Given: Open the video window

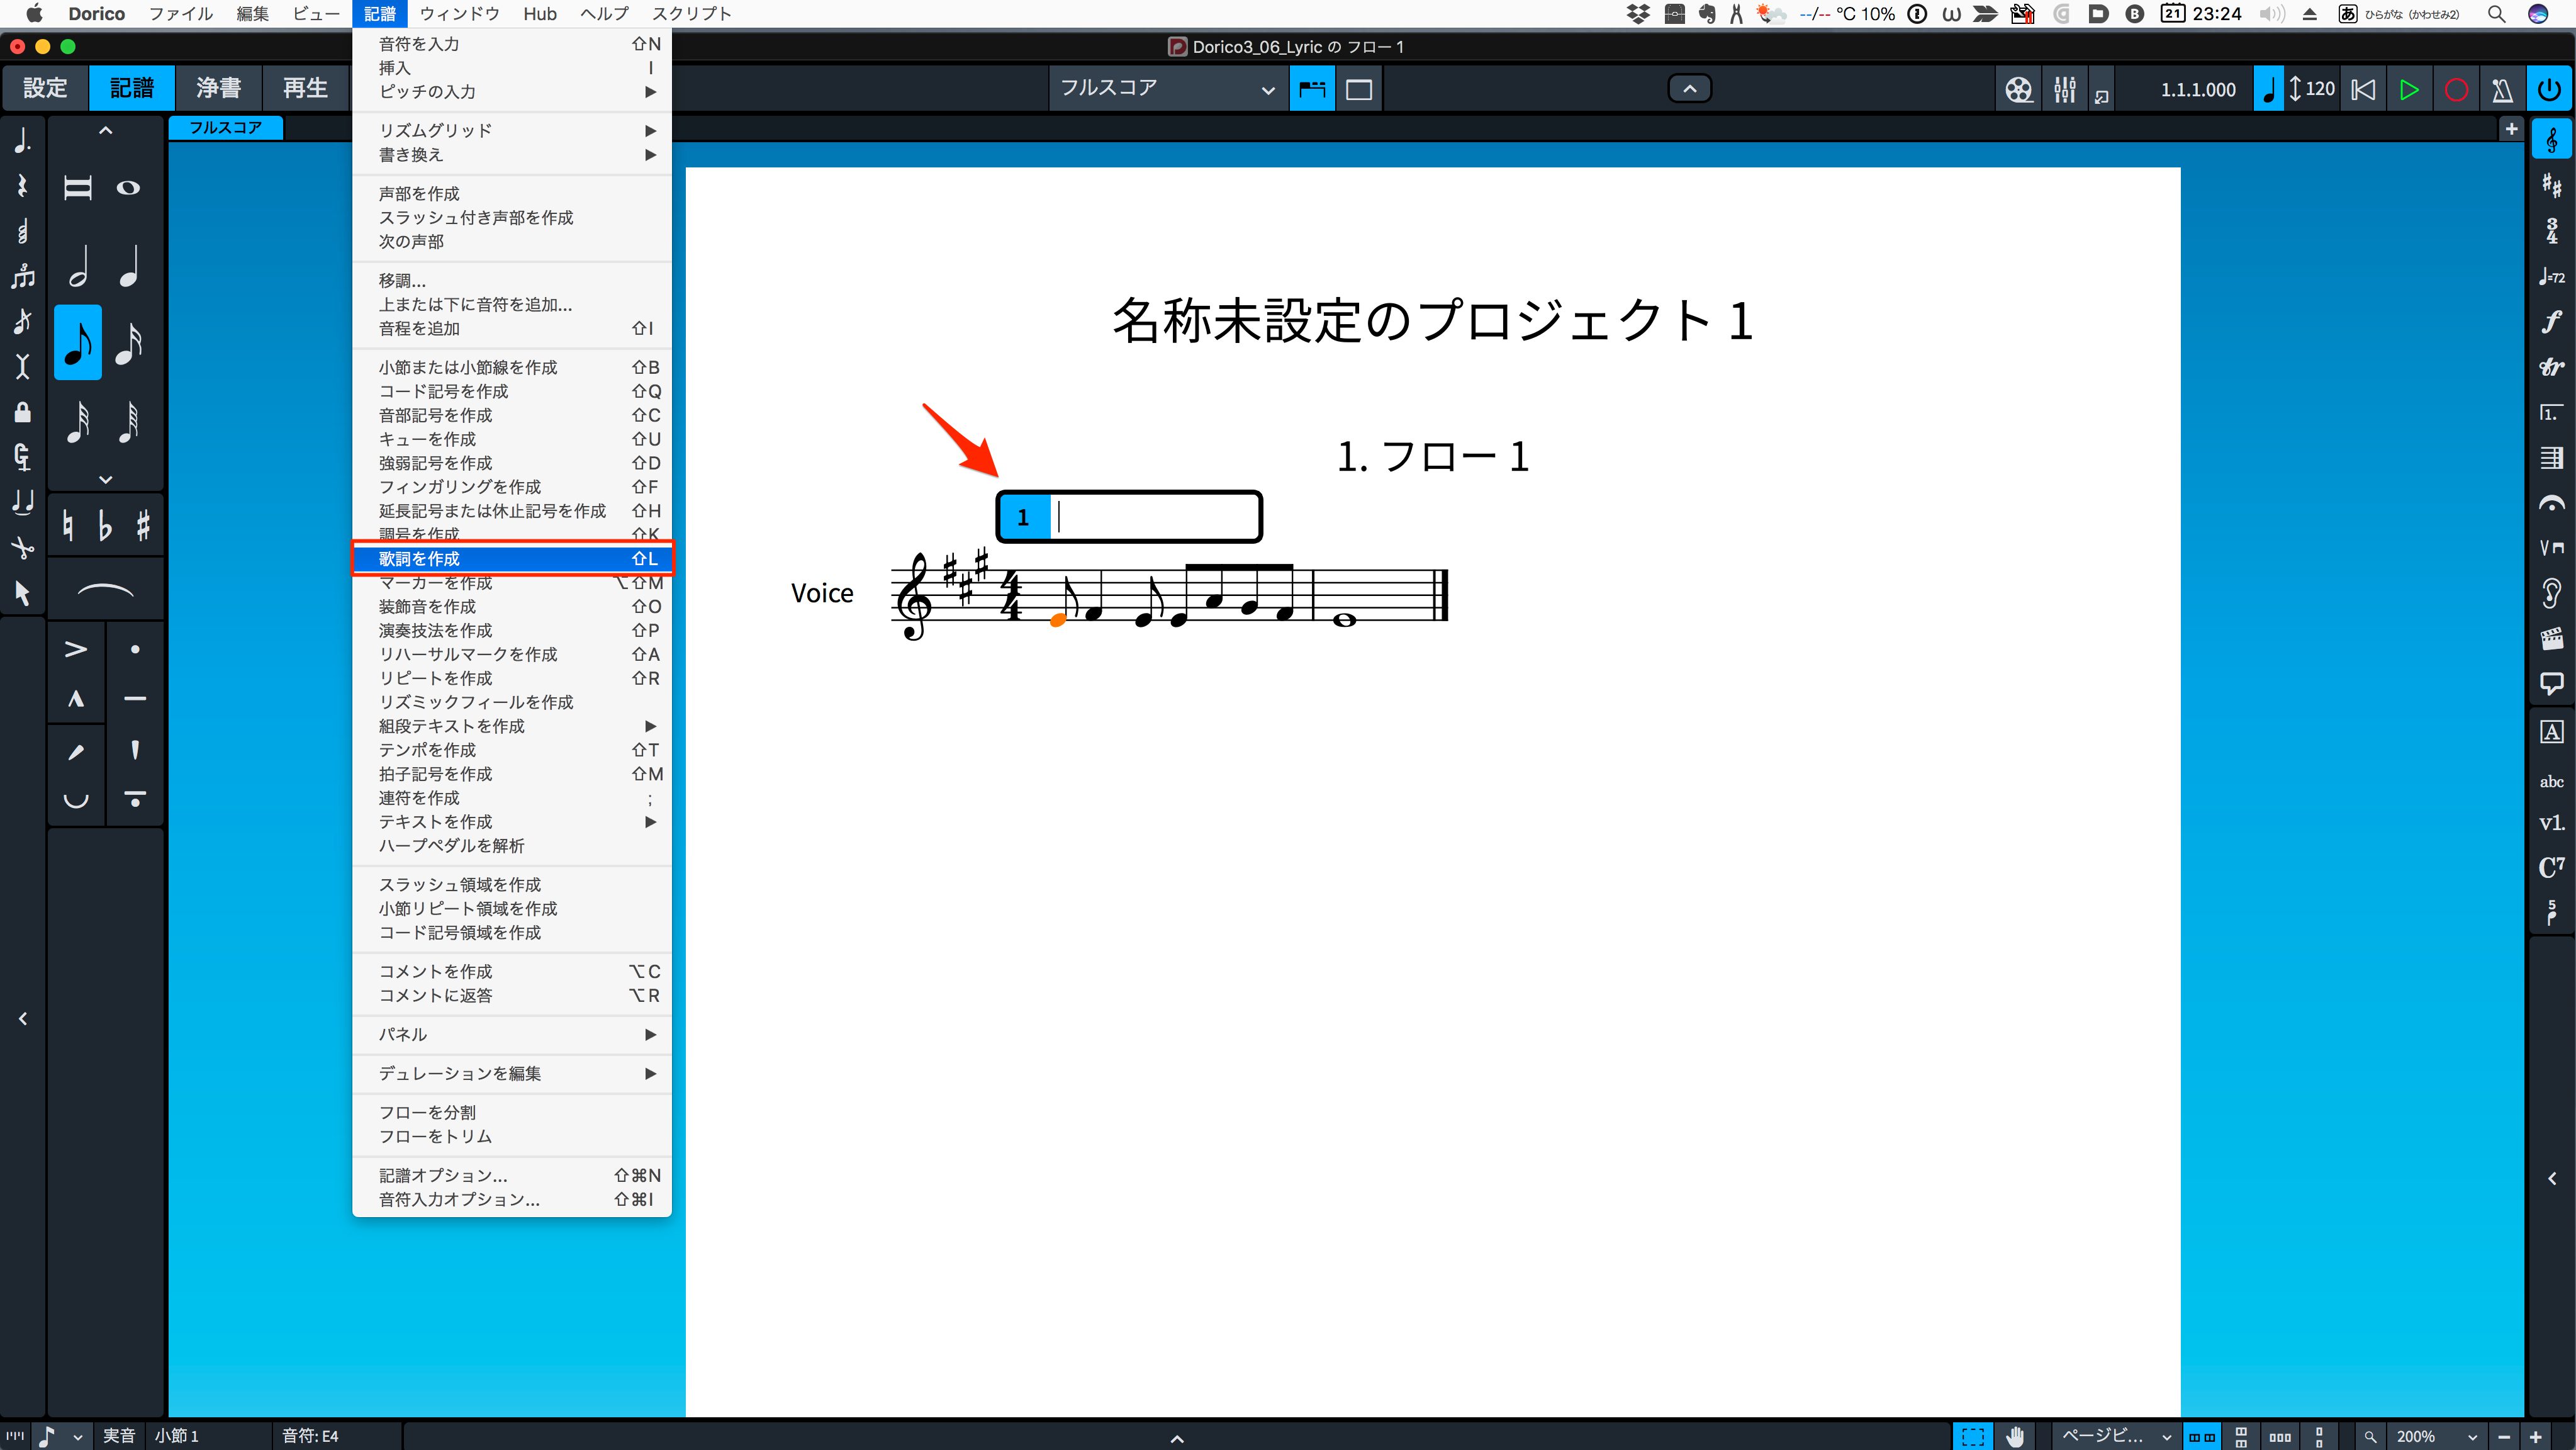Looking at the screenshot, I should (2018, 90).
